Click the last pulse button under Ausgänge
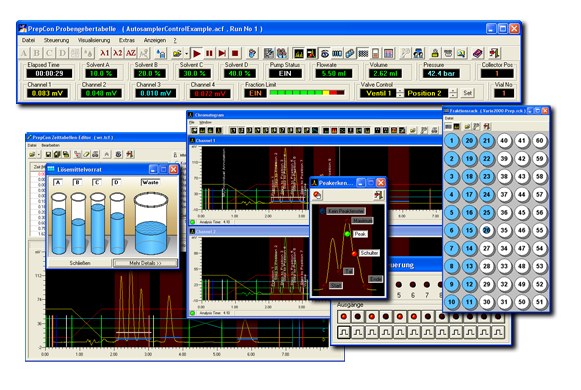The height and width of the screenshot is (390, 581). [498, 332]
